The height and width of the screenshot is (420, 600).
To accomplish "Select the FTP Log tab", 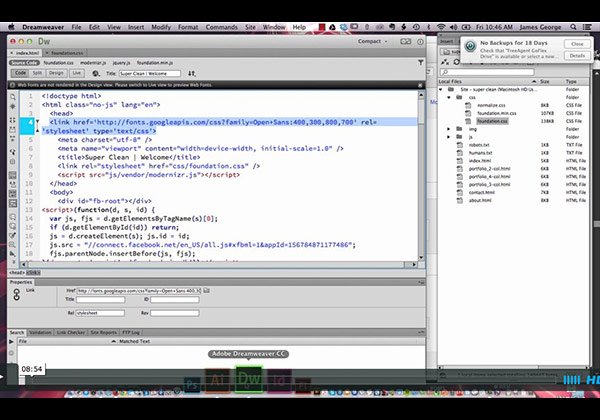I will [130, 332].
